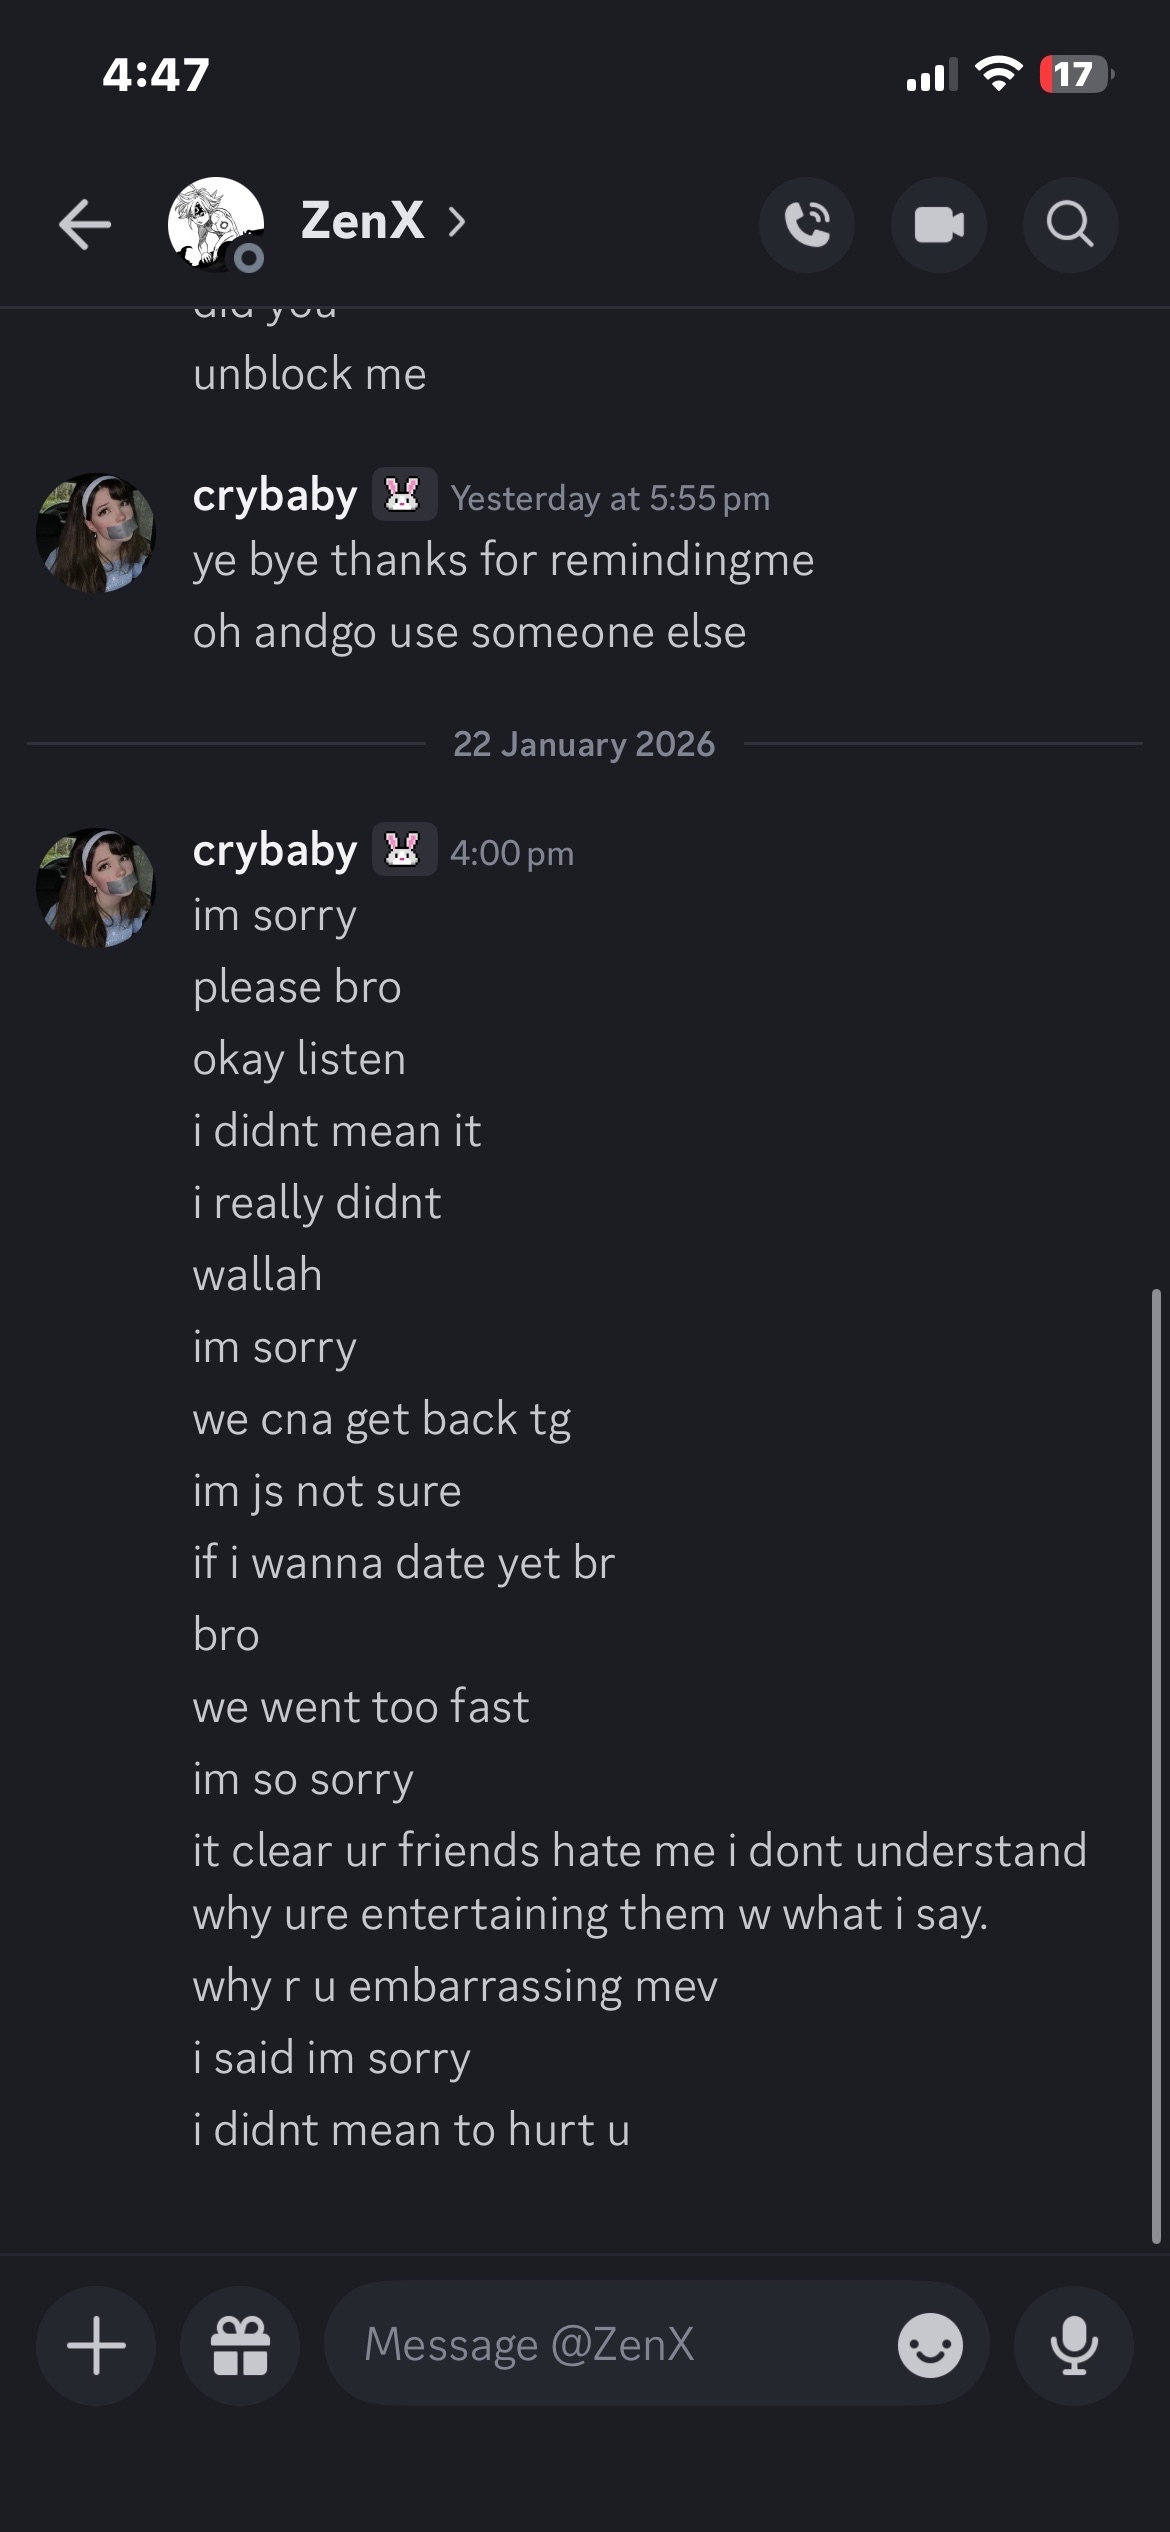This screenshot has width=1170, height=2532.
Task: Tap the ZenX name in header
Action: point(362,221)
